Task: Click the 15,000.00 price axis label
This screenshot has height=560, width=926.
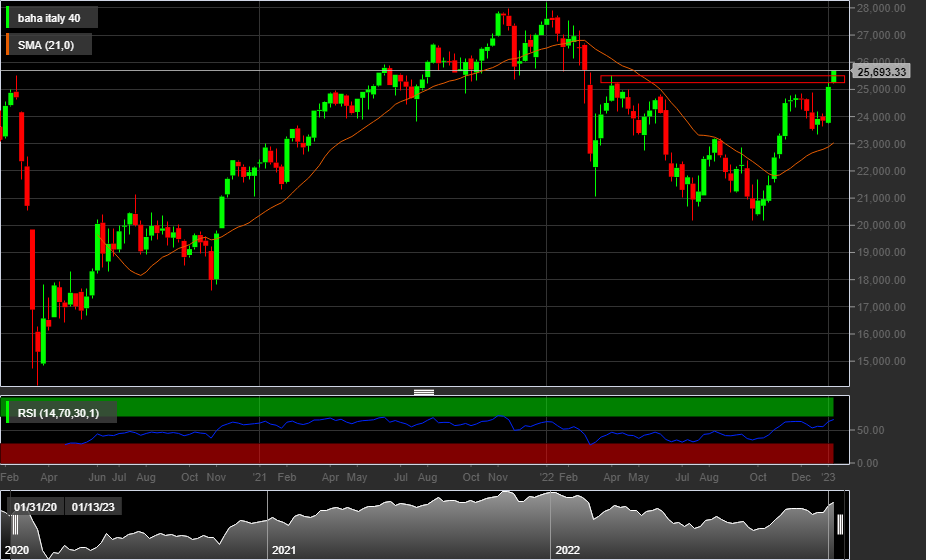Action: tap(881, 361)
